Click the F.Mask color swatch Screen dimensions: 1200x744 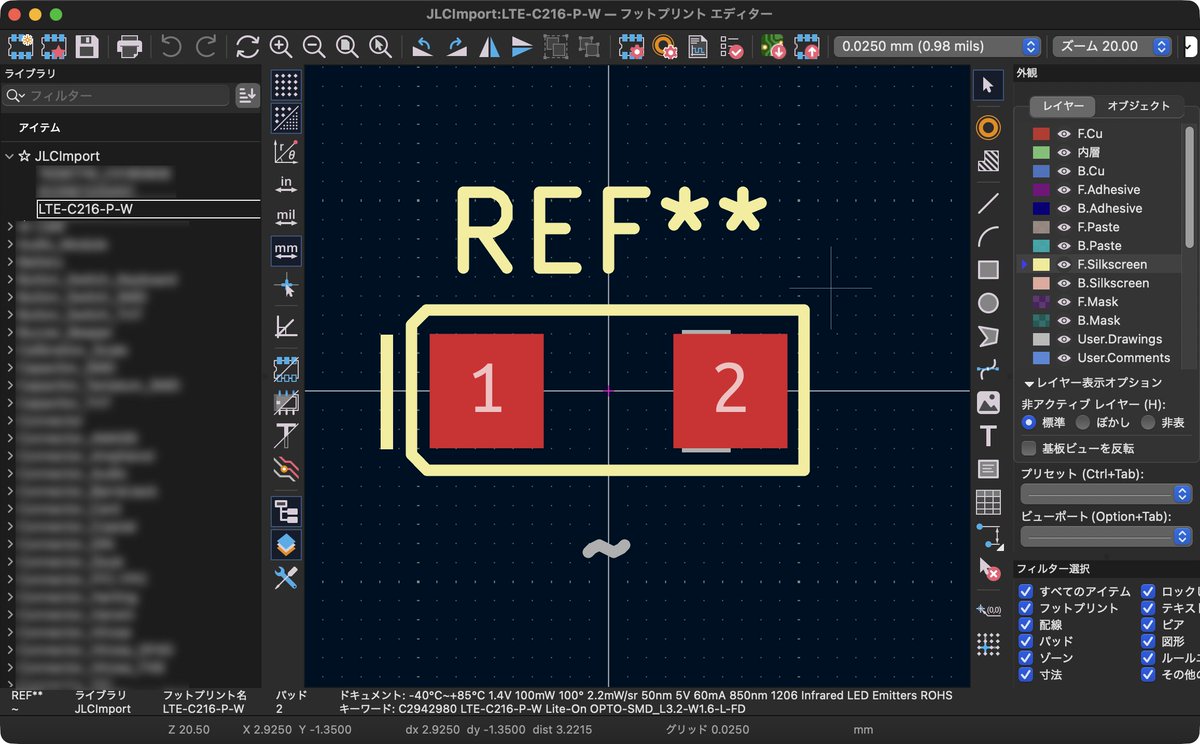[1041, 302]
